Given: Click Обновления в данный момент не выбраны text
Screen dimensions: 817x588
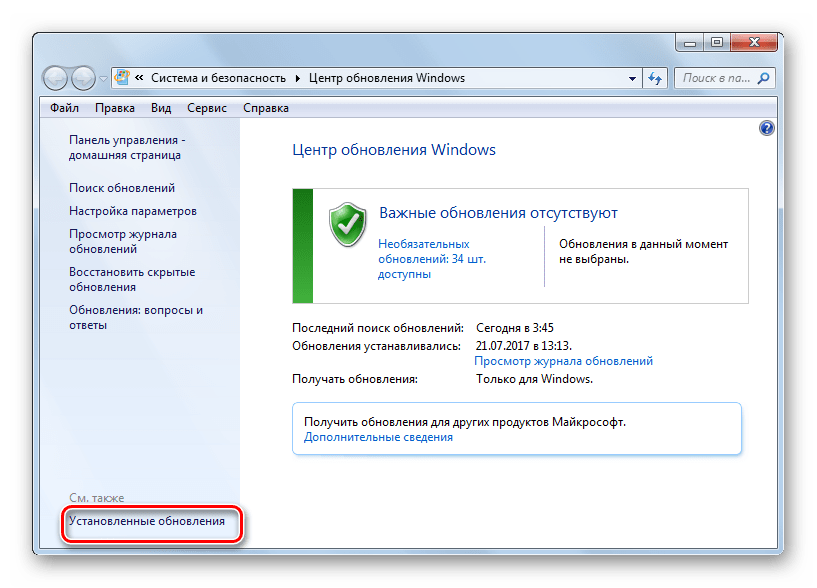Looking at the screenshot, I should (x=643, y=251).
